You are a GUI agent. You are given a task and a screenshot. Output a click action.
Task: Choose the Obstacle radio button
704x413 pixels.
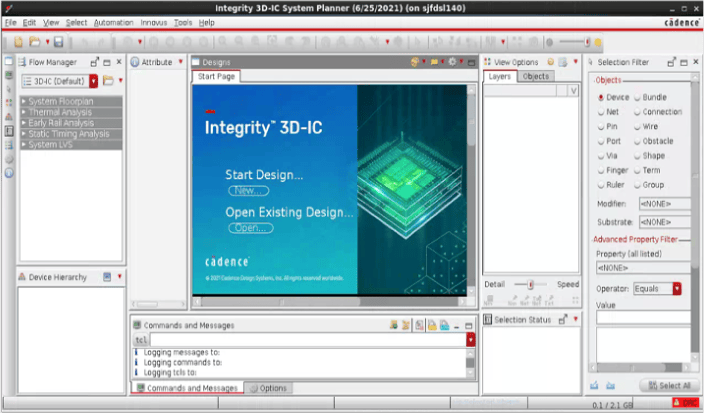tap(637, 141)
